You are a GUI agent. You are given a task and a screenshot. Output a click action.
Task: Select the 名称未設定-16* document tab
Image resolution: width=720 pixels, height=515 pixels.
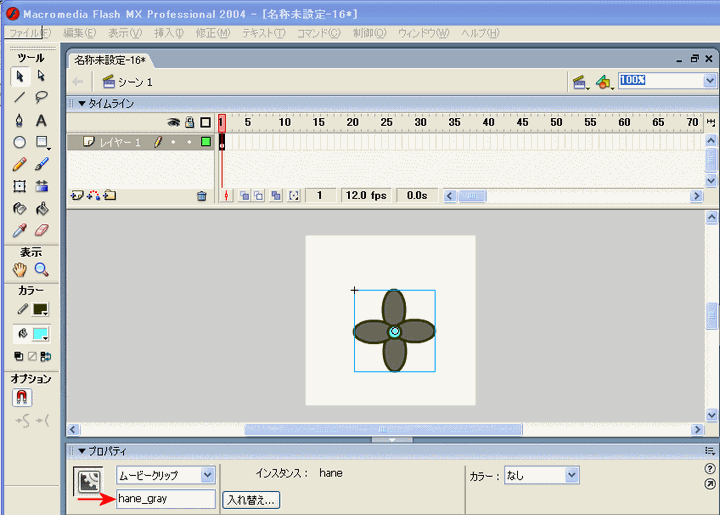click(x=110, y=60)
